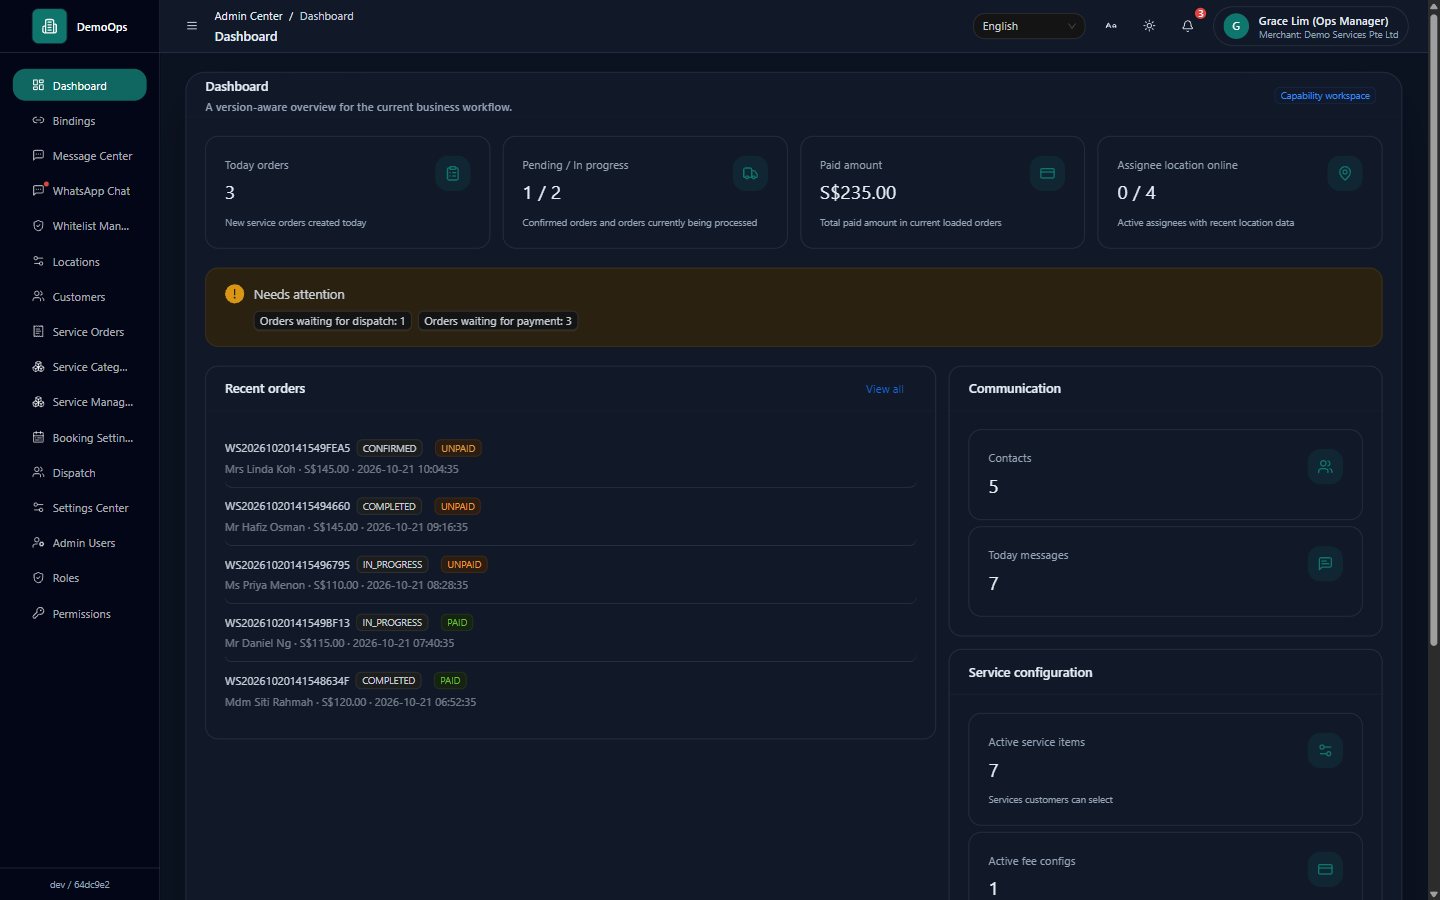Go to Message Center in sidebar
This screenshot has height=900, width=1440.
point(80,156)
